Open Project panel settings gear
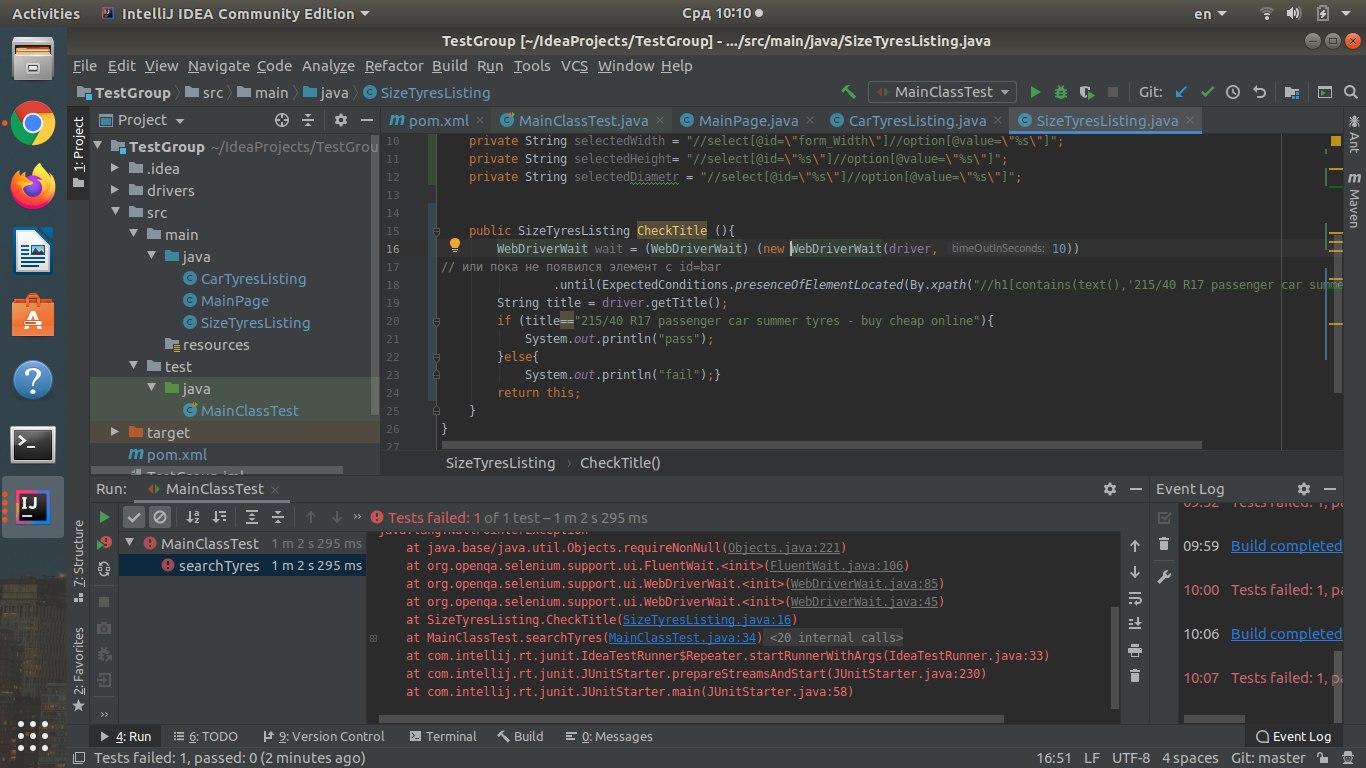 point(340,120)
